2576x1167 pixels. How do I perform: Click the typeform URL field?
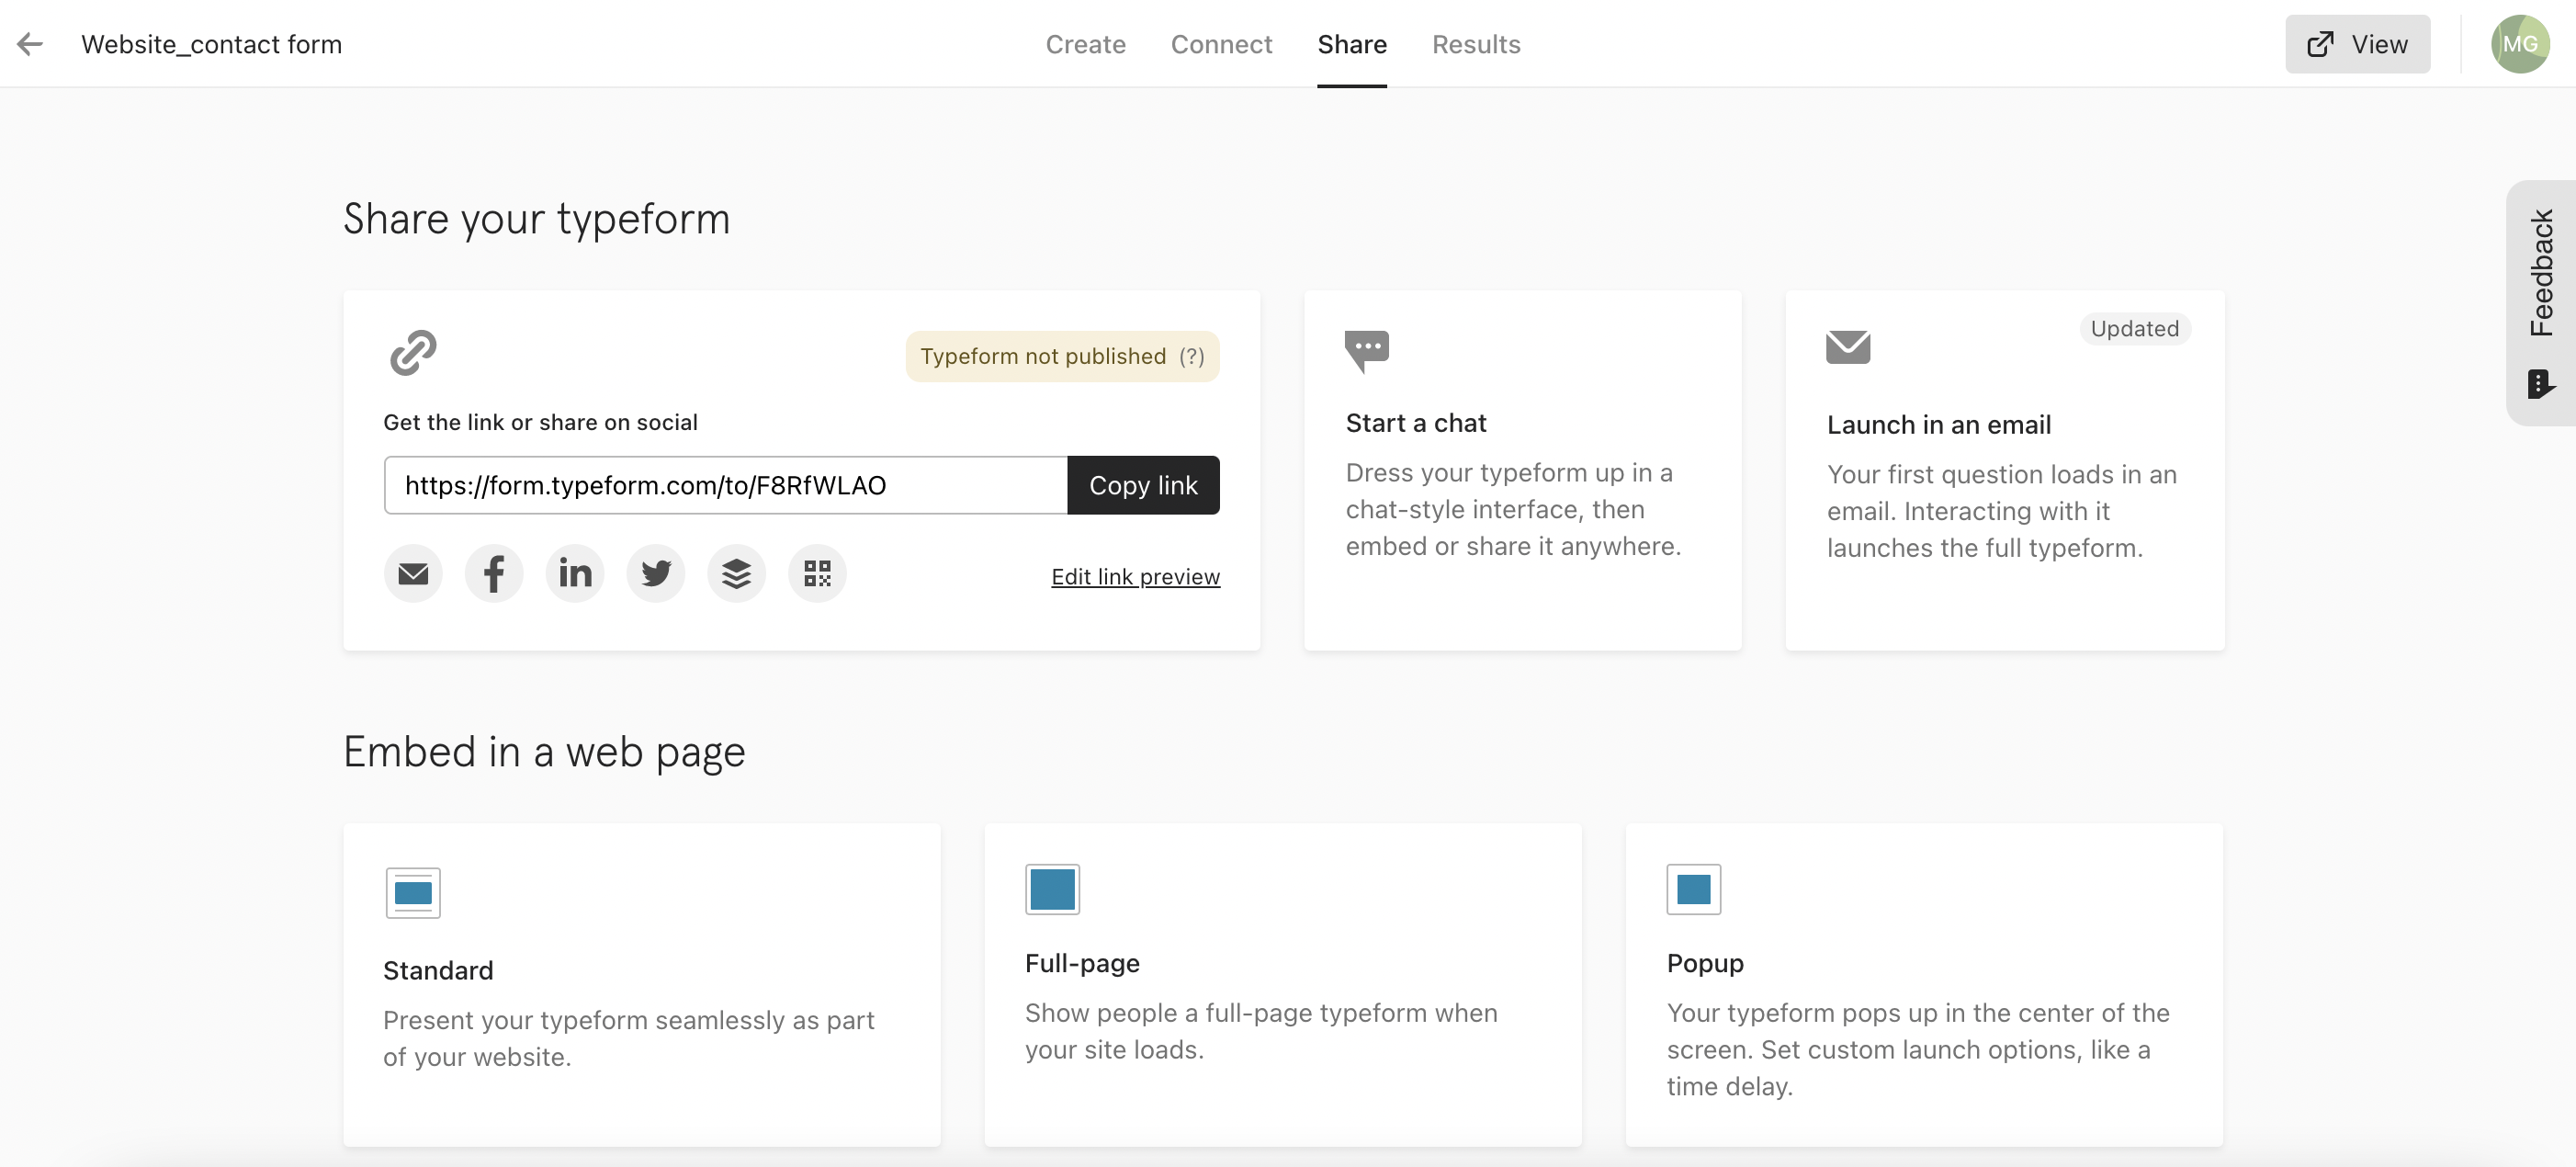pyautogui.click(x=726, y=485)
